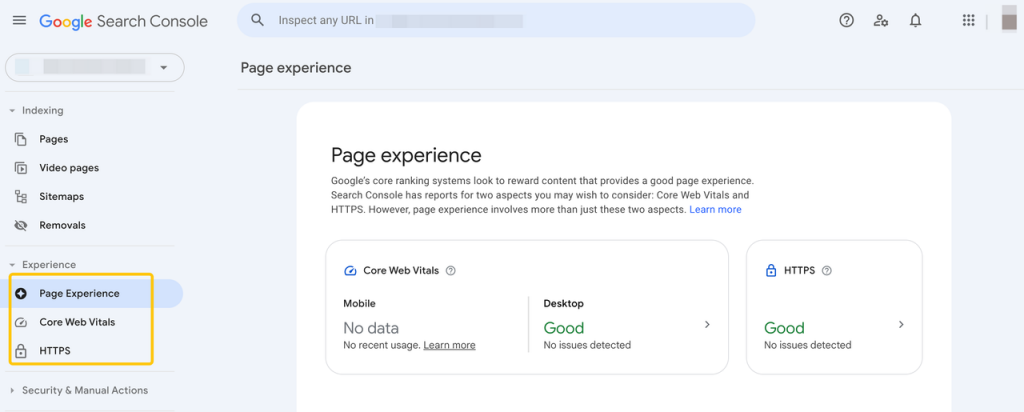Click the Removals crossed-eye icon
The height and width of the screenshot is (412, 1024).
coord(21,225)
